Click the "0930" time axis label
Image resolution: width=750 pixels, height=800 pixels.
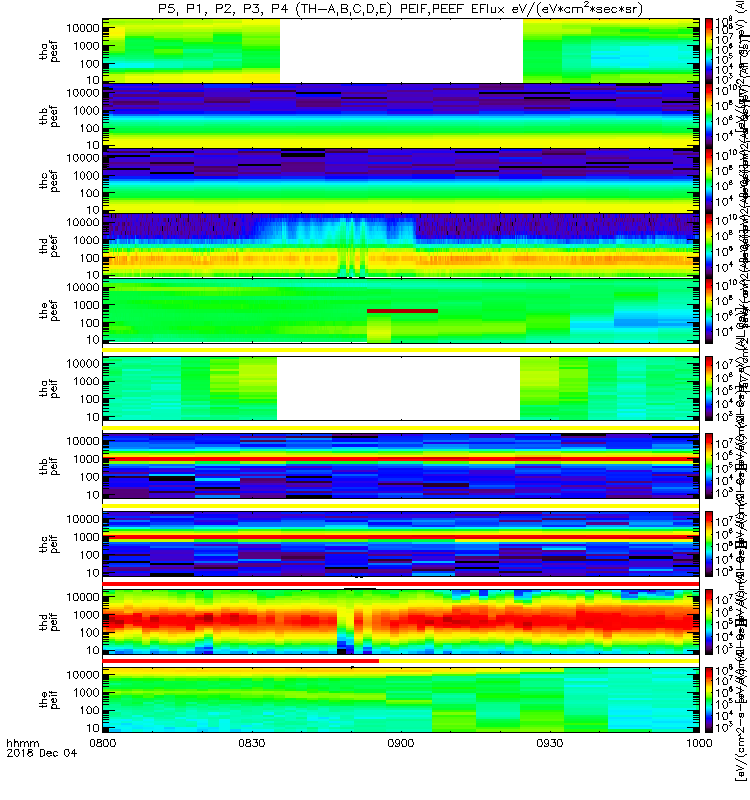pyautogui.click(x=549, y=743)
